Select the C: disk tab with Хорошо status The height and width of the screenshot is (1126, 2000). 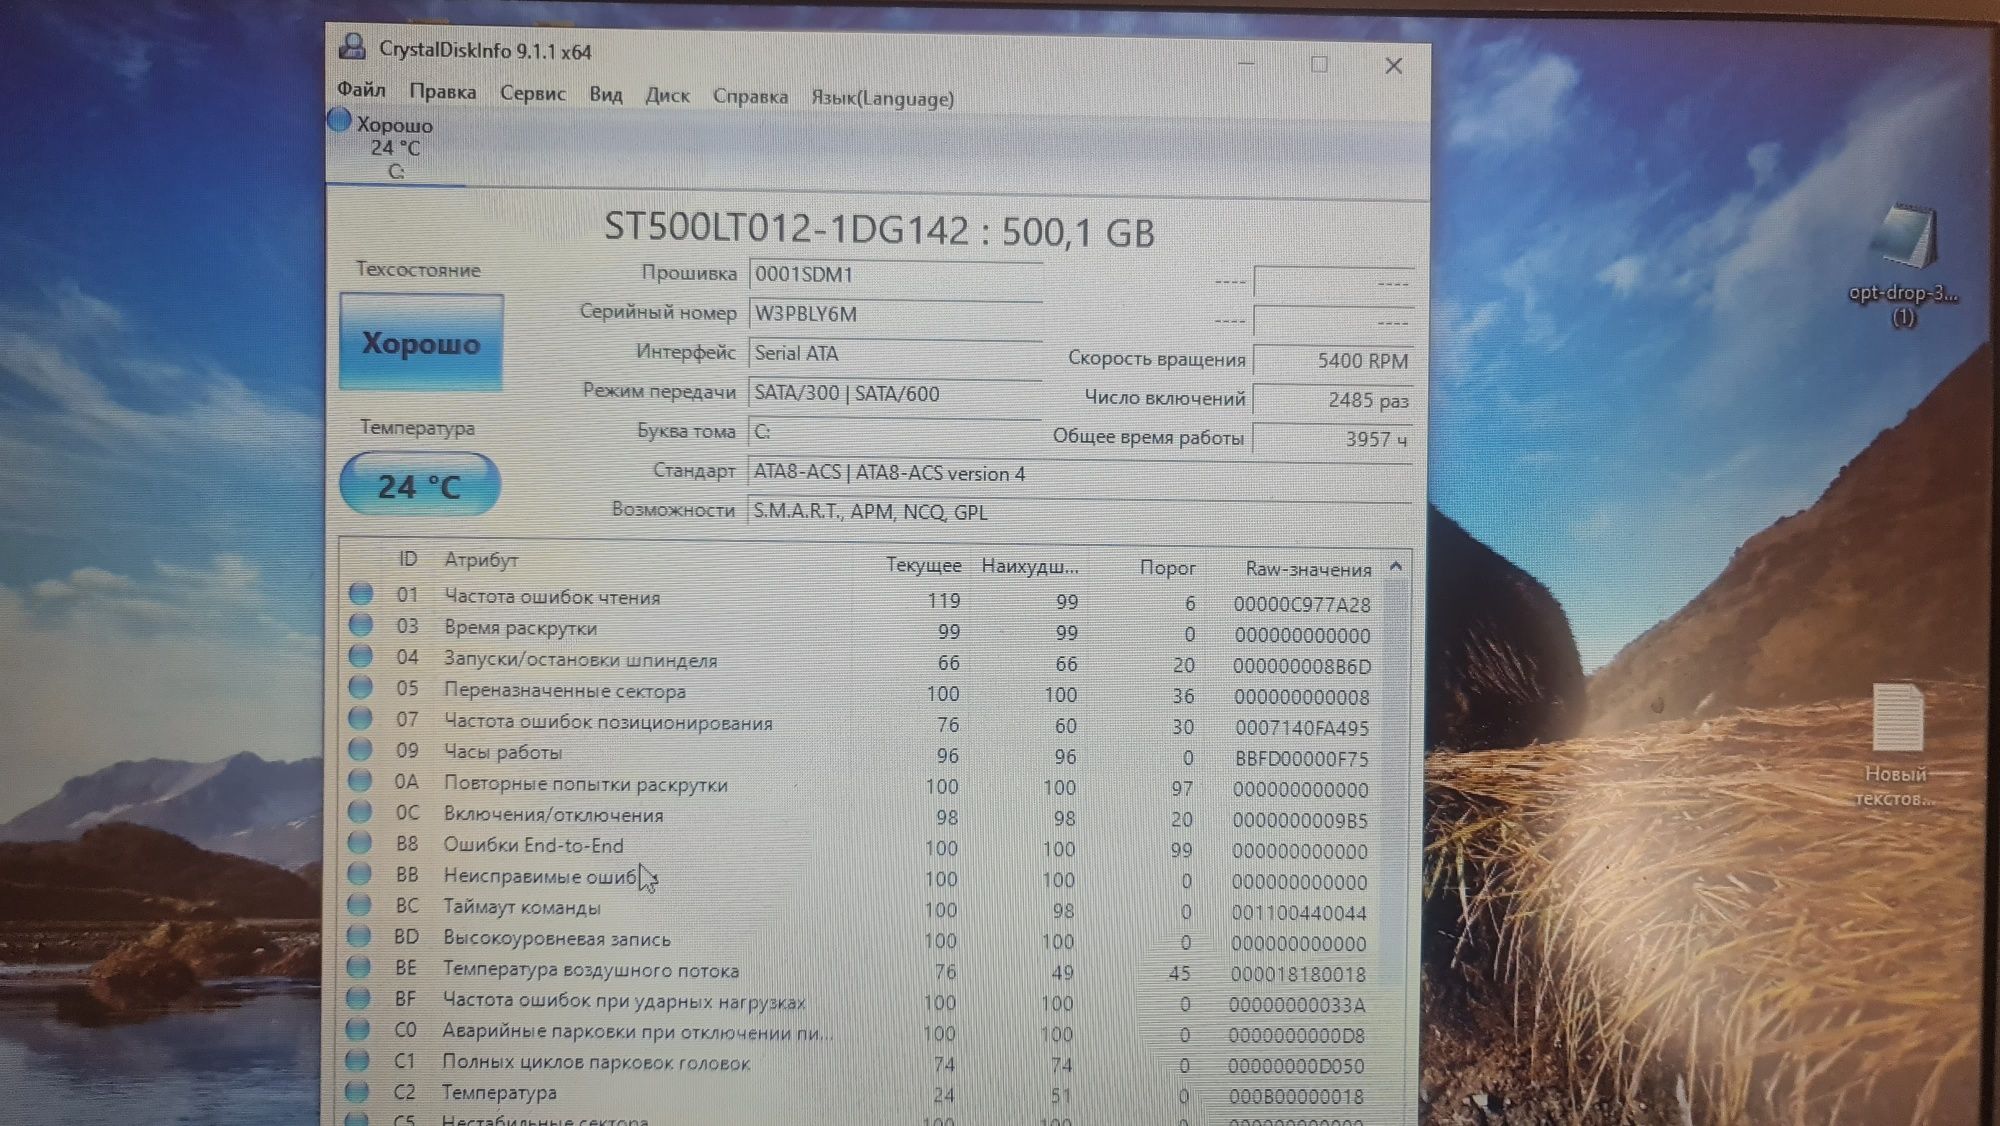tap(395, 147)
